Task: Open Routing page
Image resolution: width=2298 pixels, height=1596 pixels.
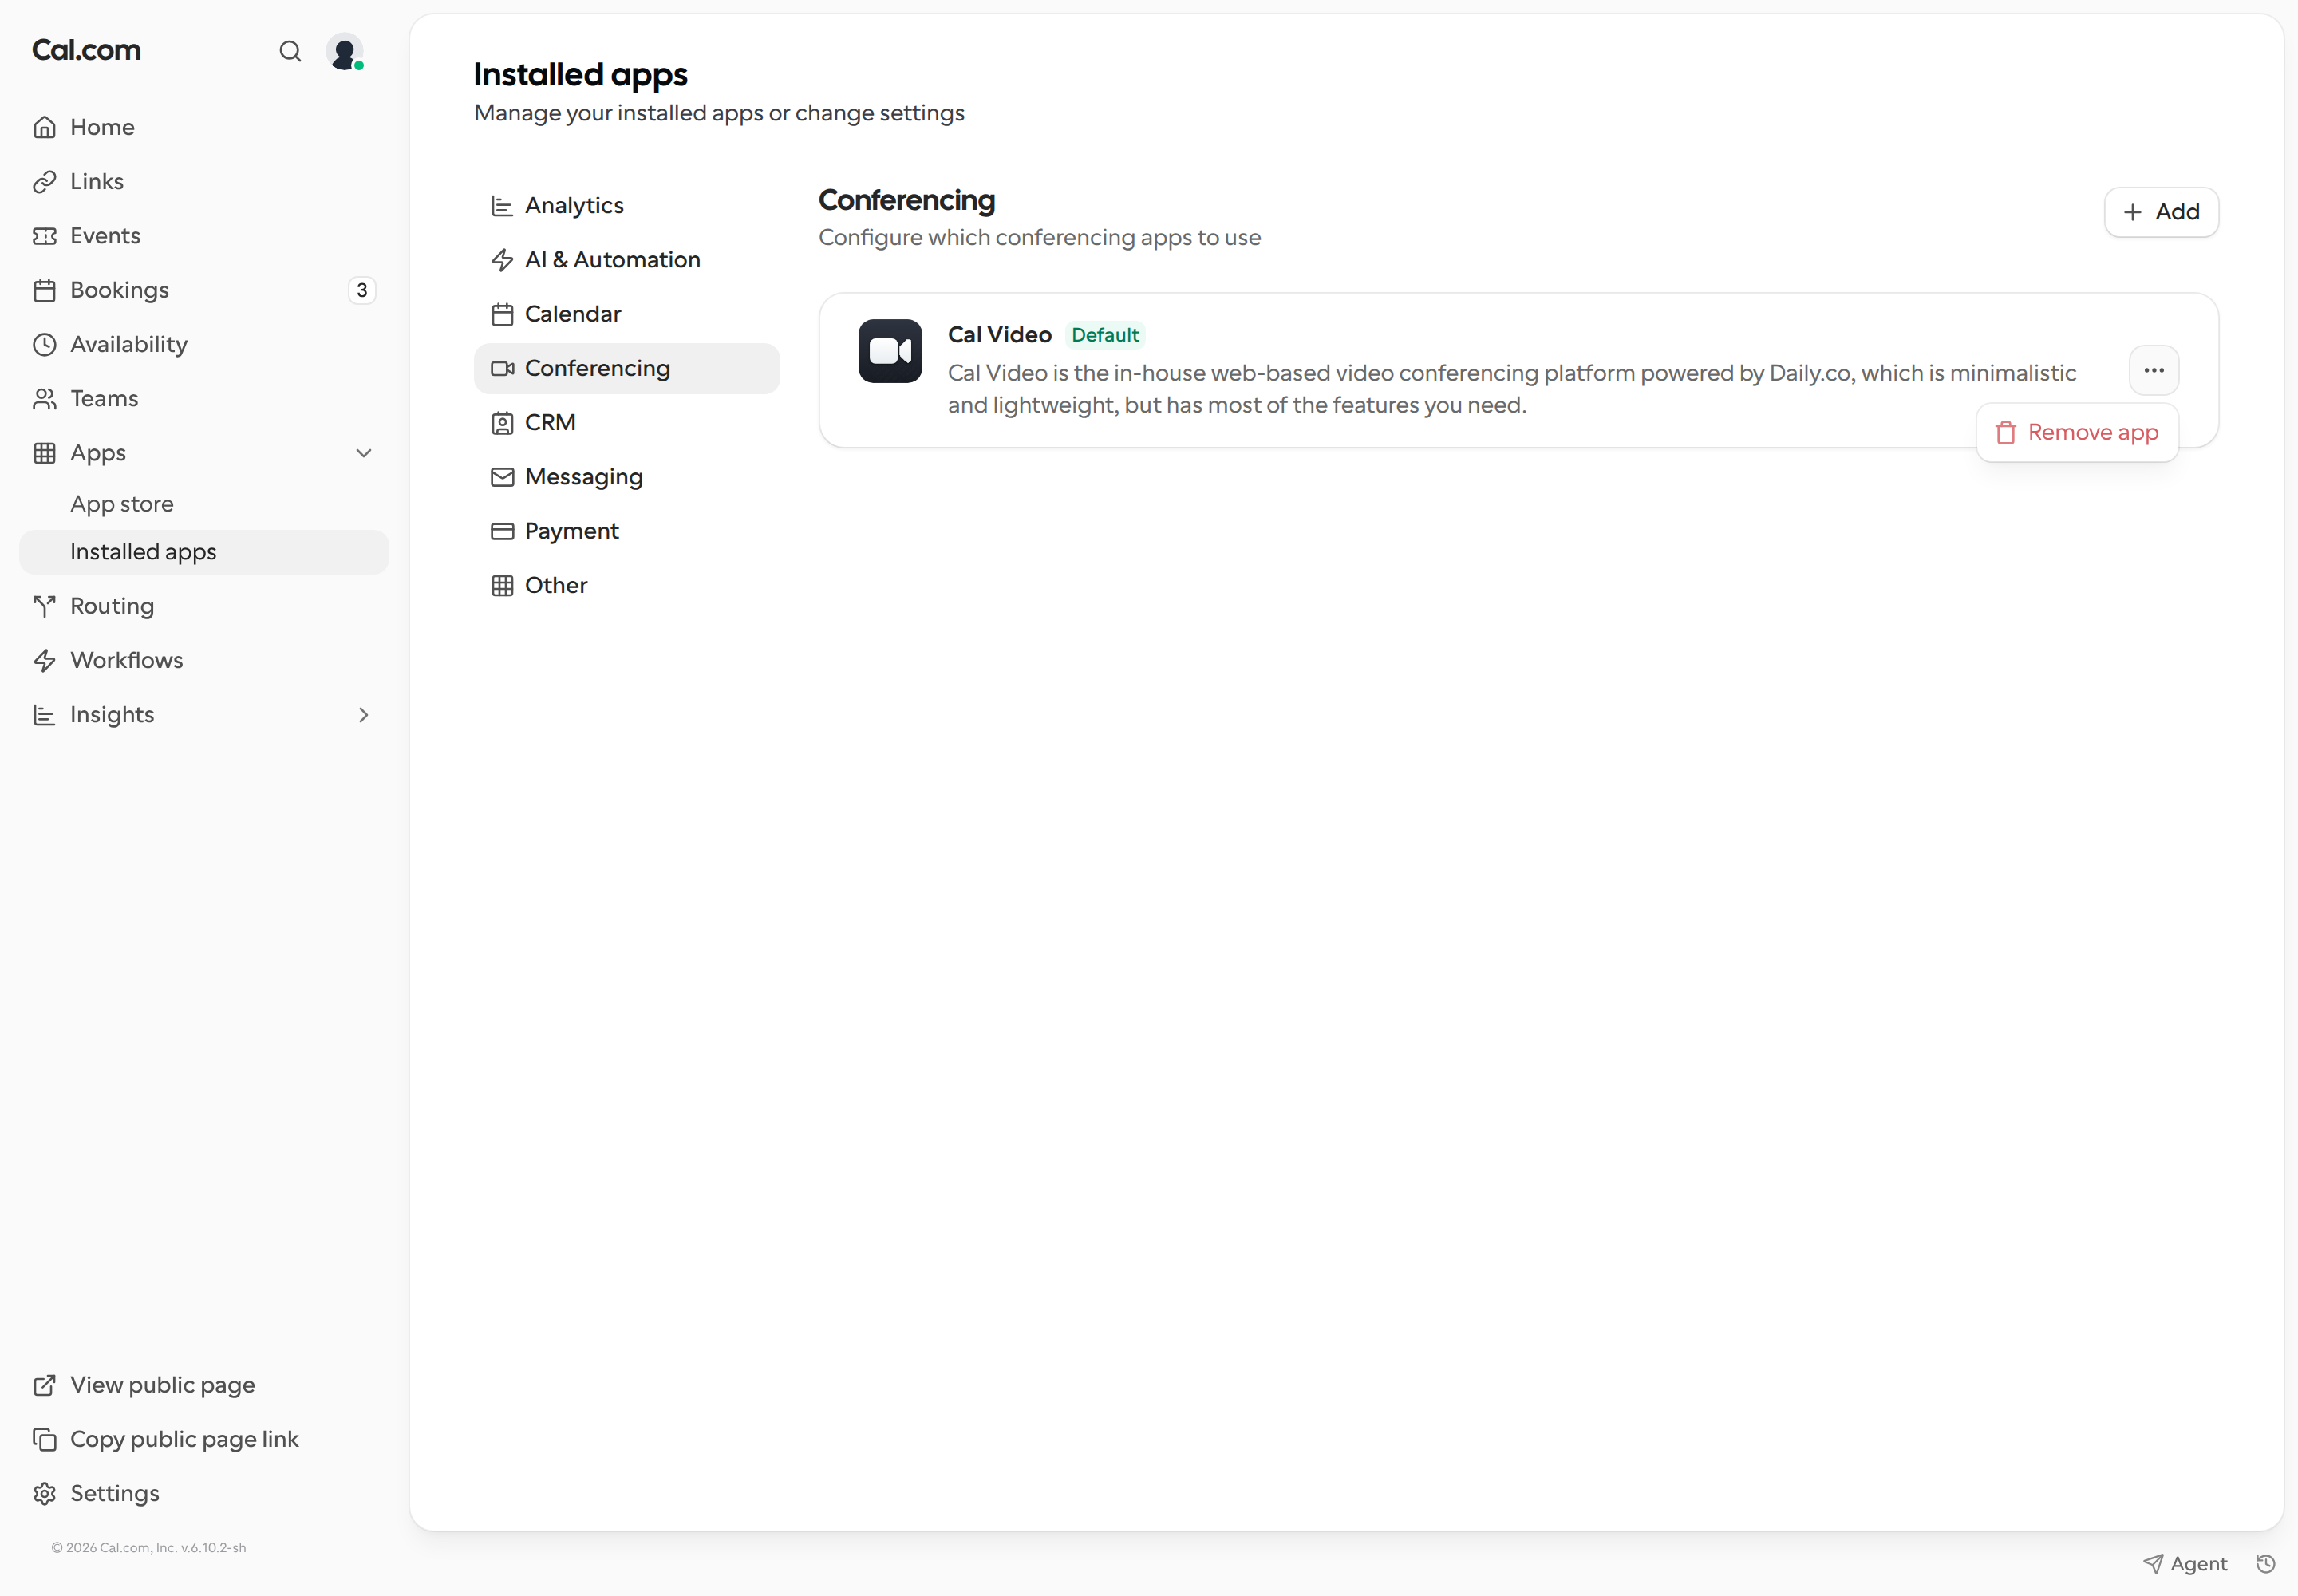Action: pyautogui.click(x=204, y=606)
